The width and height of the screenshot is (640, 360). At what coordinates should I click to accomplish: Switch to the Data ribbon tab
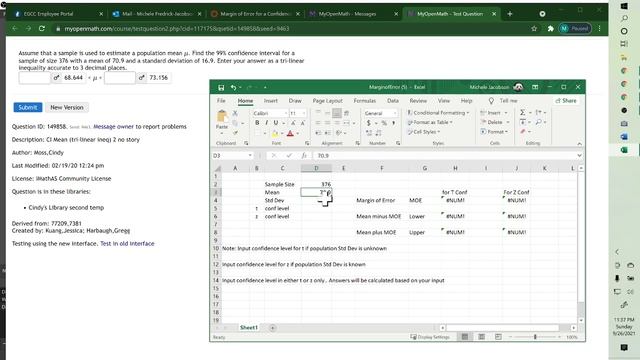pos(393,100)
